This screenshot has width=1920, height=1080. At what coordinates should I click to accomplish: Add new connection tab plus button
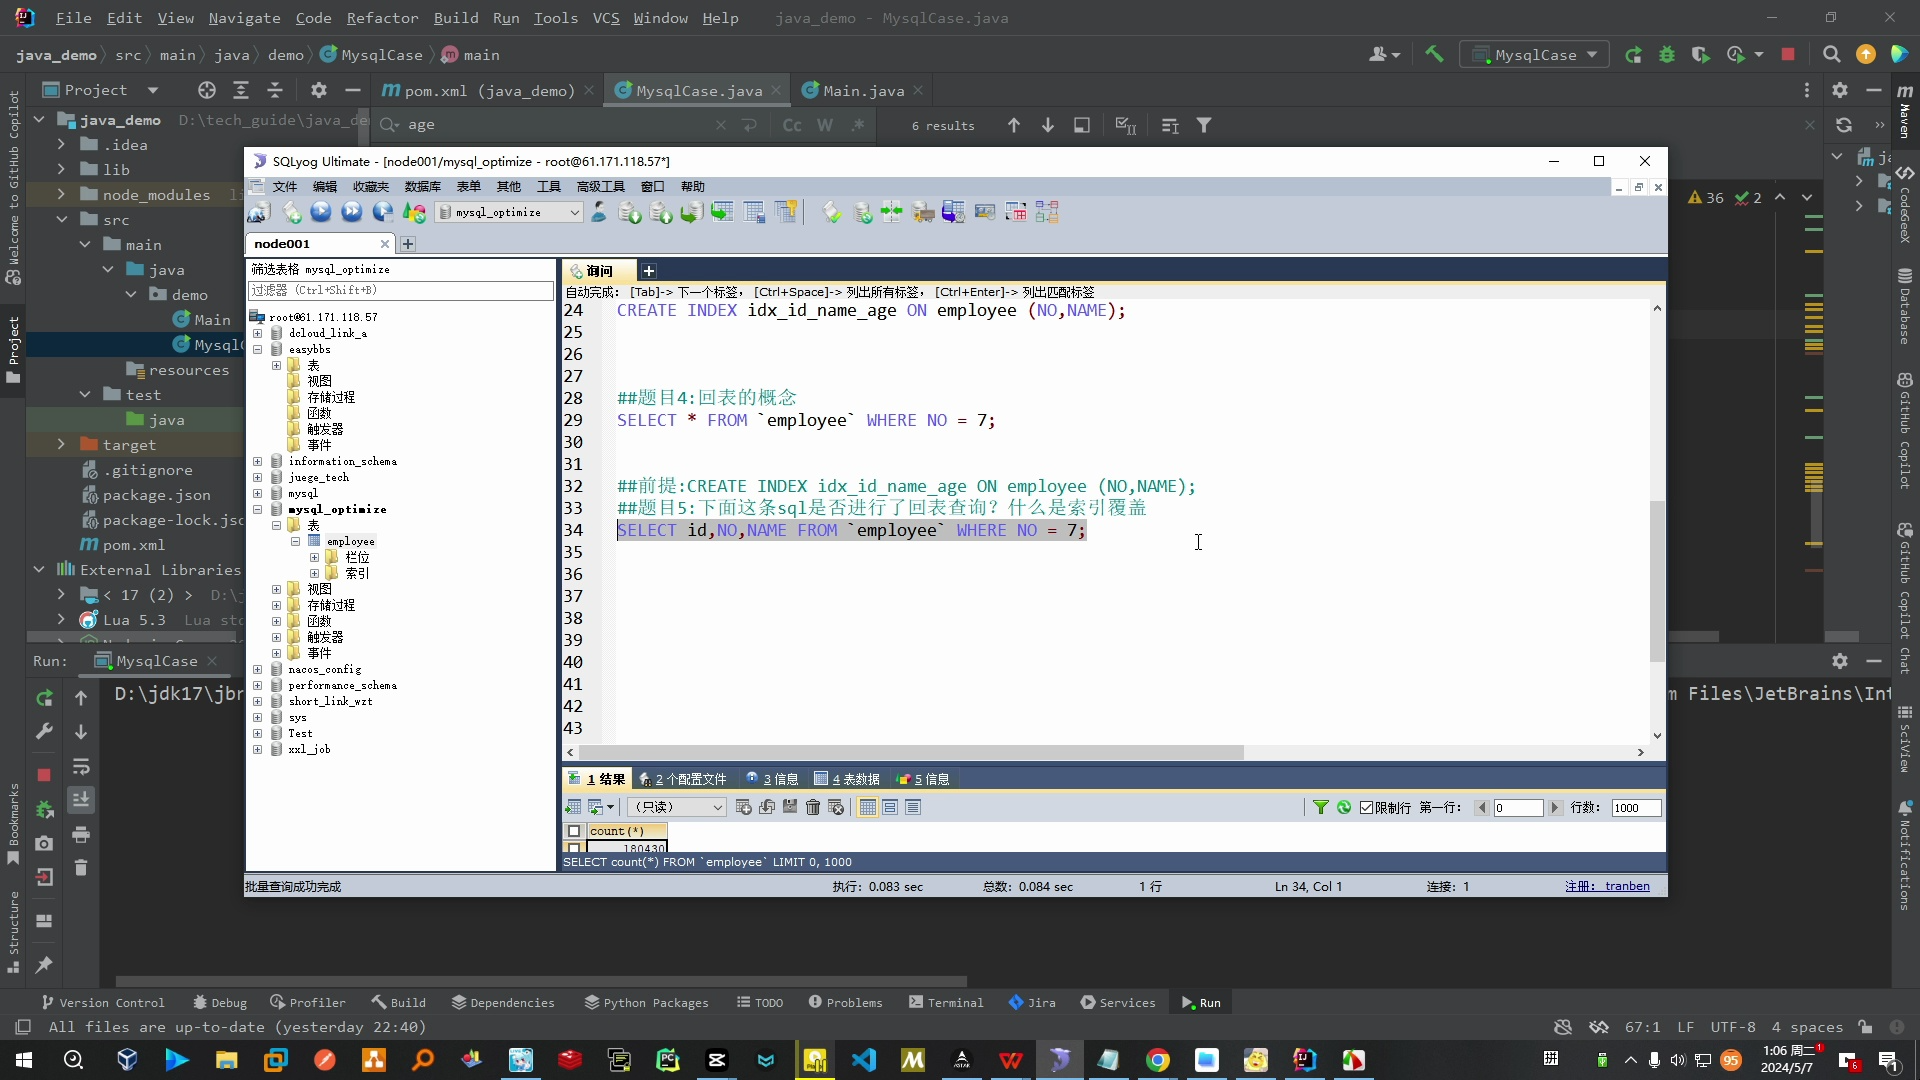tap(408, 244)
